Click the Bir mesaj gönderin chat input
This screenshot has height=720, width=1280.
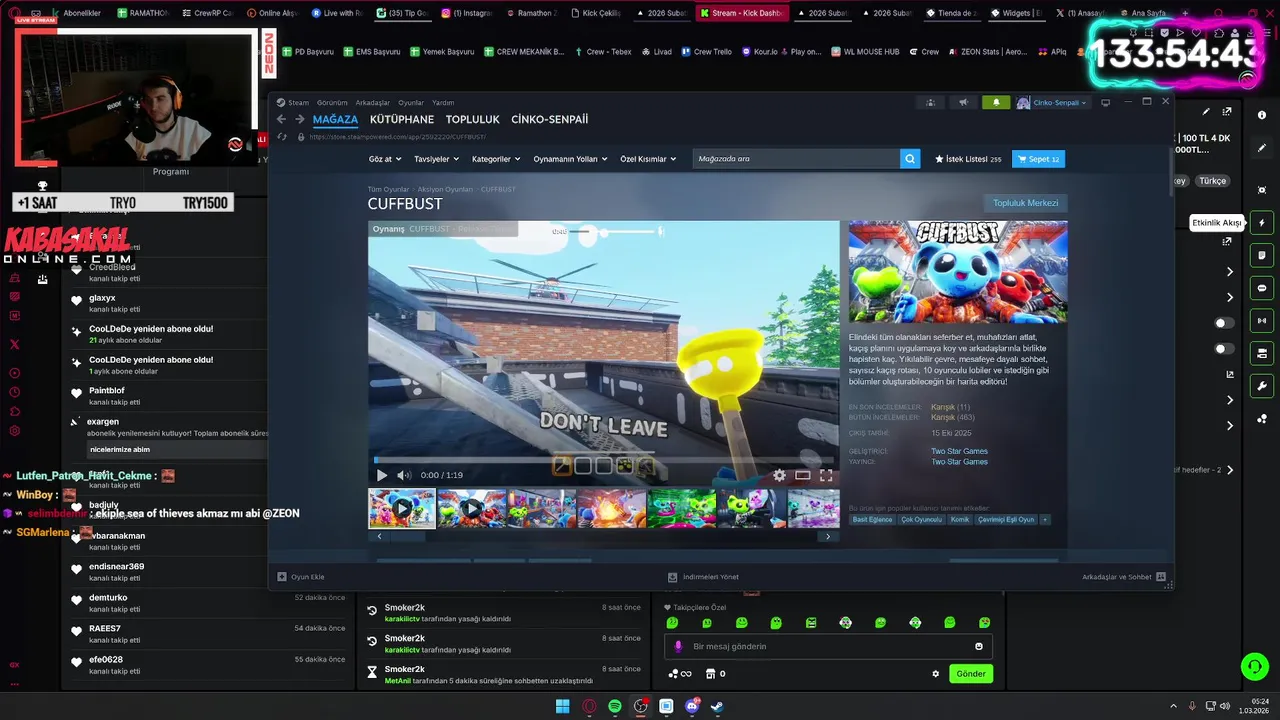click(x=828, y=646)
